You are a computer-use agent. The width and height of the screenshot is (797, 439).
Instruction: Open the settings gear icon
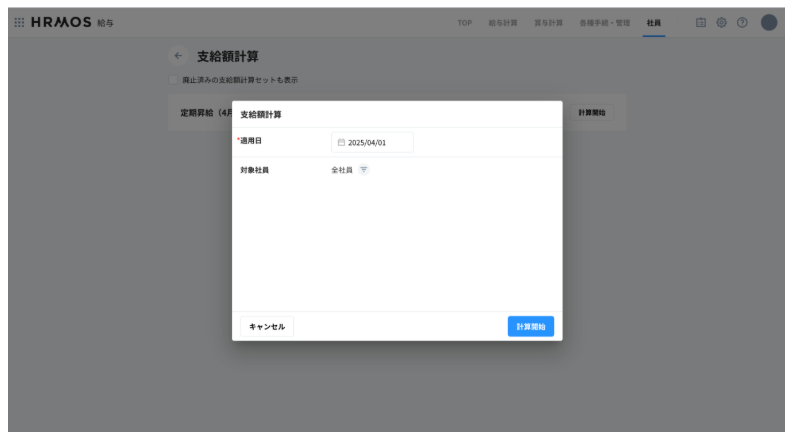coord(721,23)
